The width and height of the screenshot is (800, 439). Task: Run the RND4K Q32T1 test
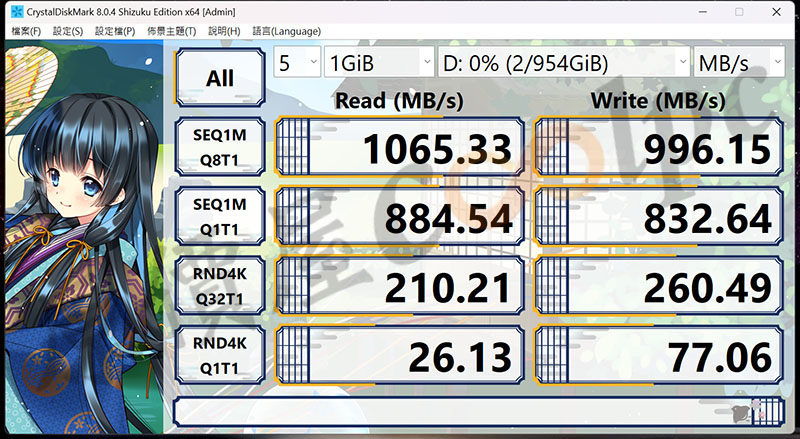[x=220, y=286]
